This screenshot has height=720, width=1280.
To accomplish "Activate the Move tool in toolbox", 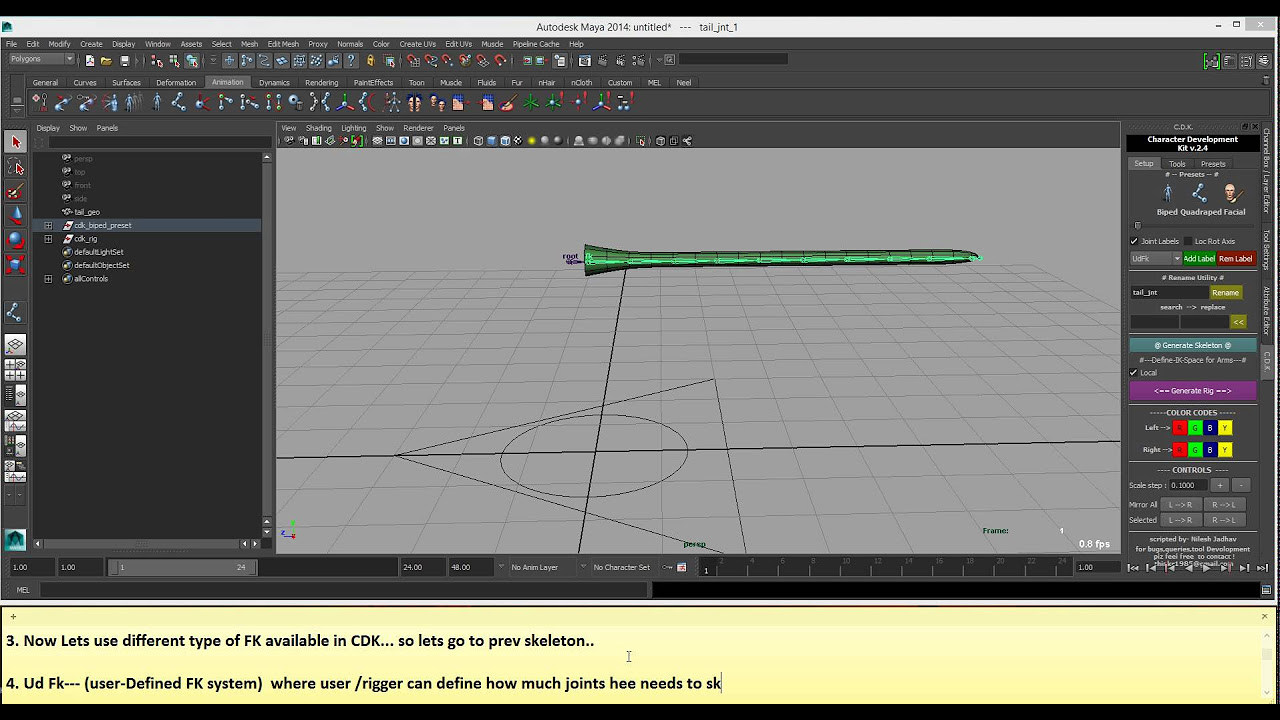I will point(15,215).
